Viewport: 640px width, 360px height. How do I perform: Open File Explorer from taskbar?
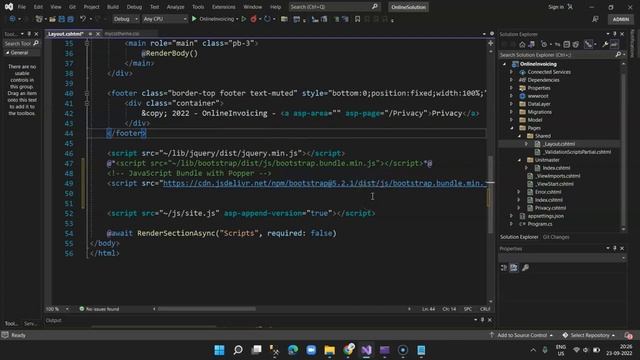(x=329, y=350)
